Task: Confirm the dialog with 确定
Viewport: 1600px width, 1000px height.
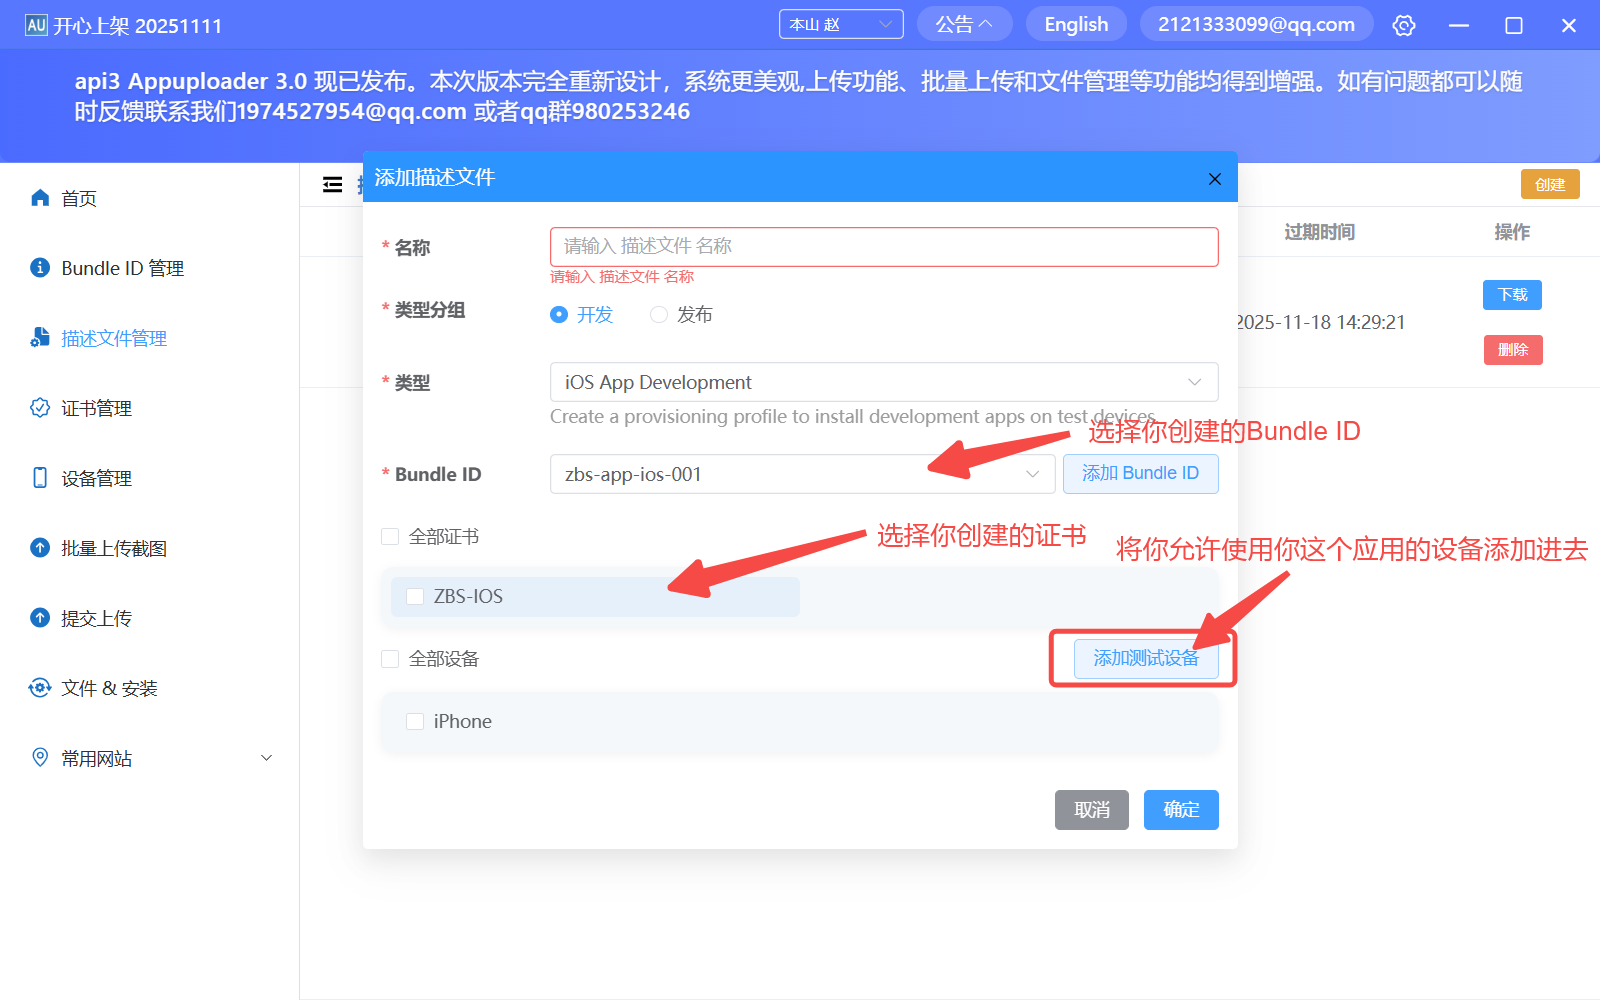Action: coord(1181,810)
